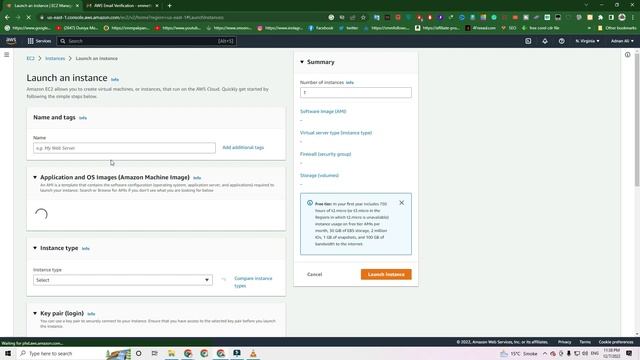Focus the AWS console search box
640x360 pixels.
pos(147,41)
